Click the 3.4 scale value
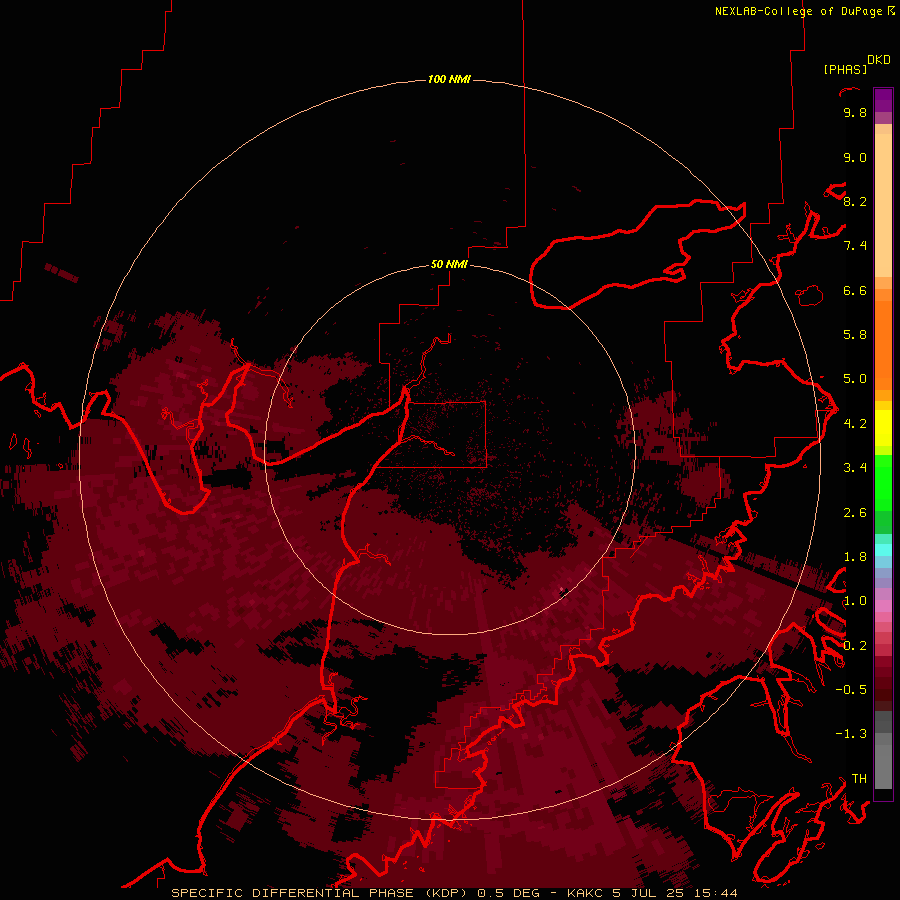Screen dimensions: 900x900 point(855,468)
